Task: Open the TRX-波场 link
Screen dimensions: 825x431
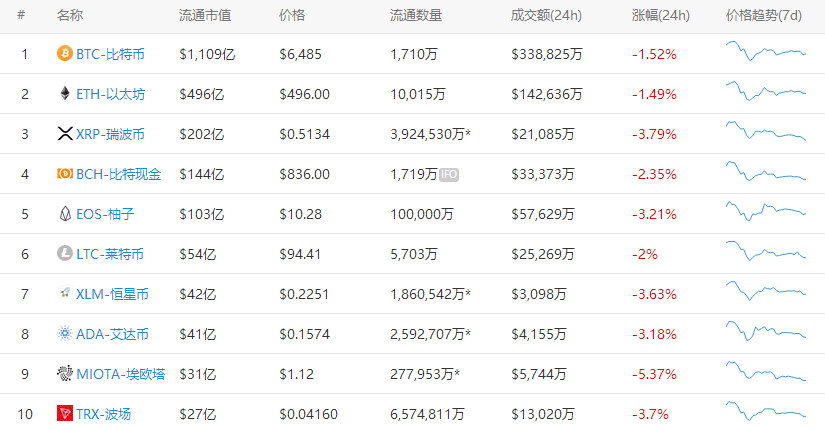Action: (104, 414)
